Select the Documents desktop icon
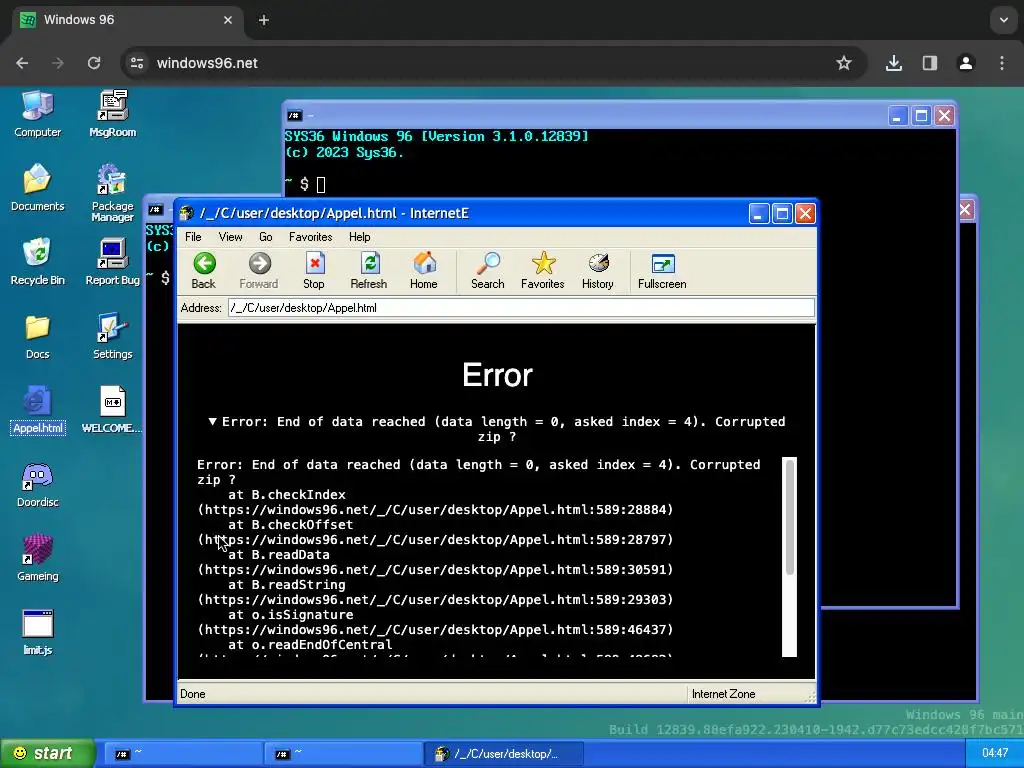 coord(37,188)
